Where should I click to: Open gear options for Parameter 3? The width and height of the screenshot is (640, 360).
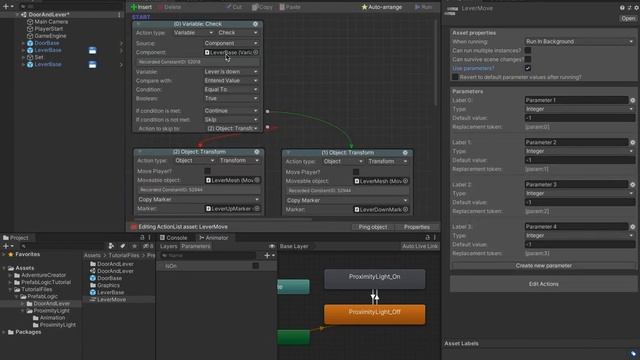coord(633,184)
